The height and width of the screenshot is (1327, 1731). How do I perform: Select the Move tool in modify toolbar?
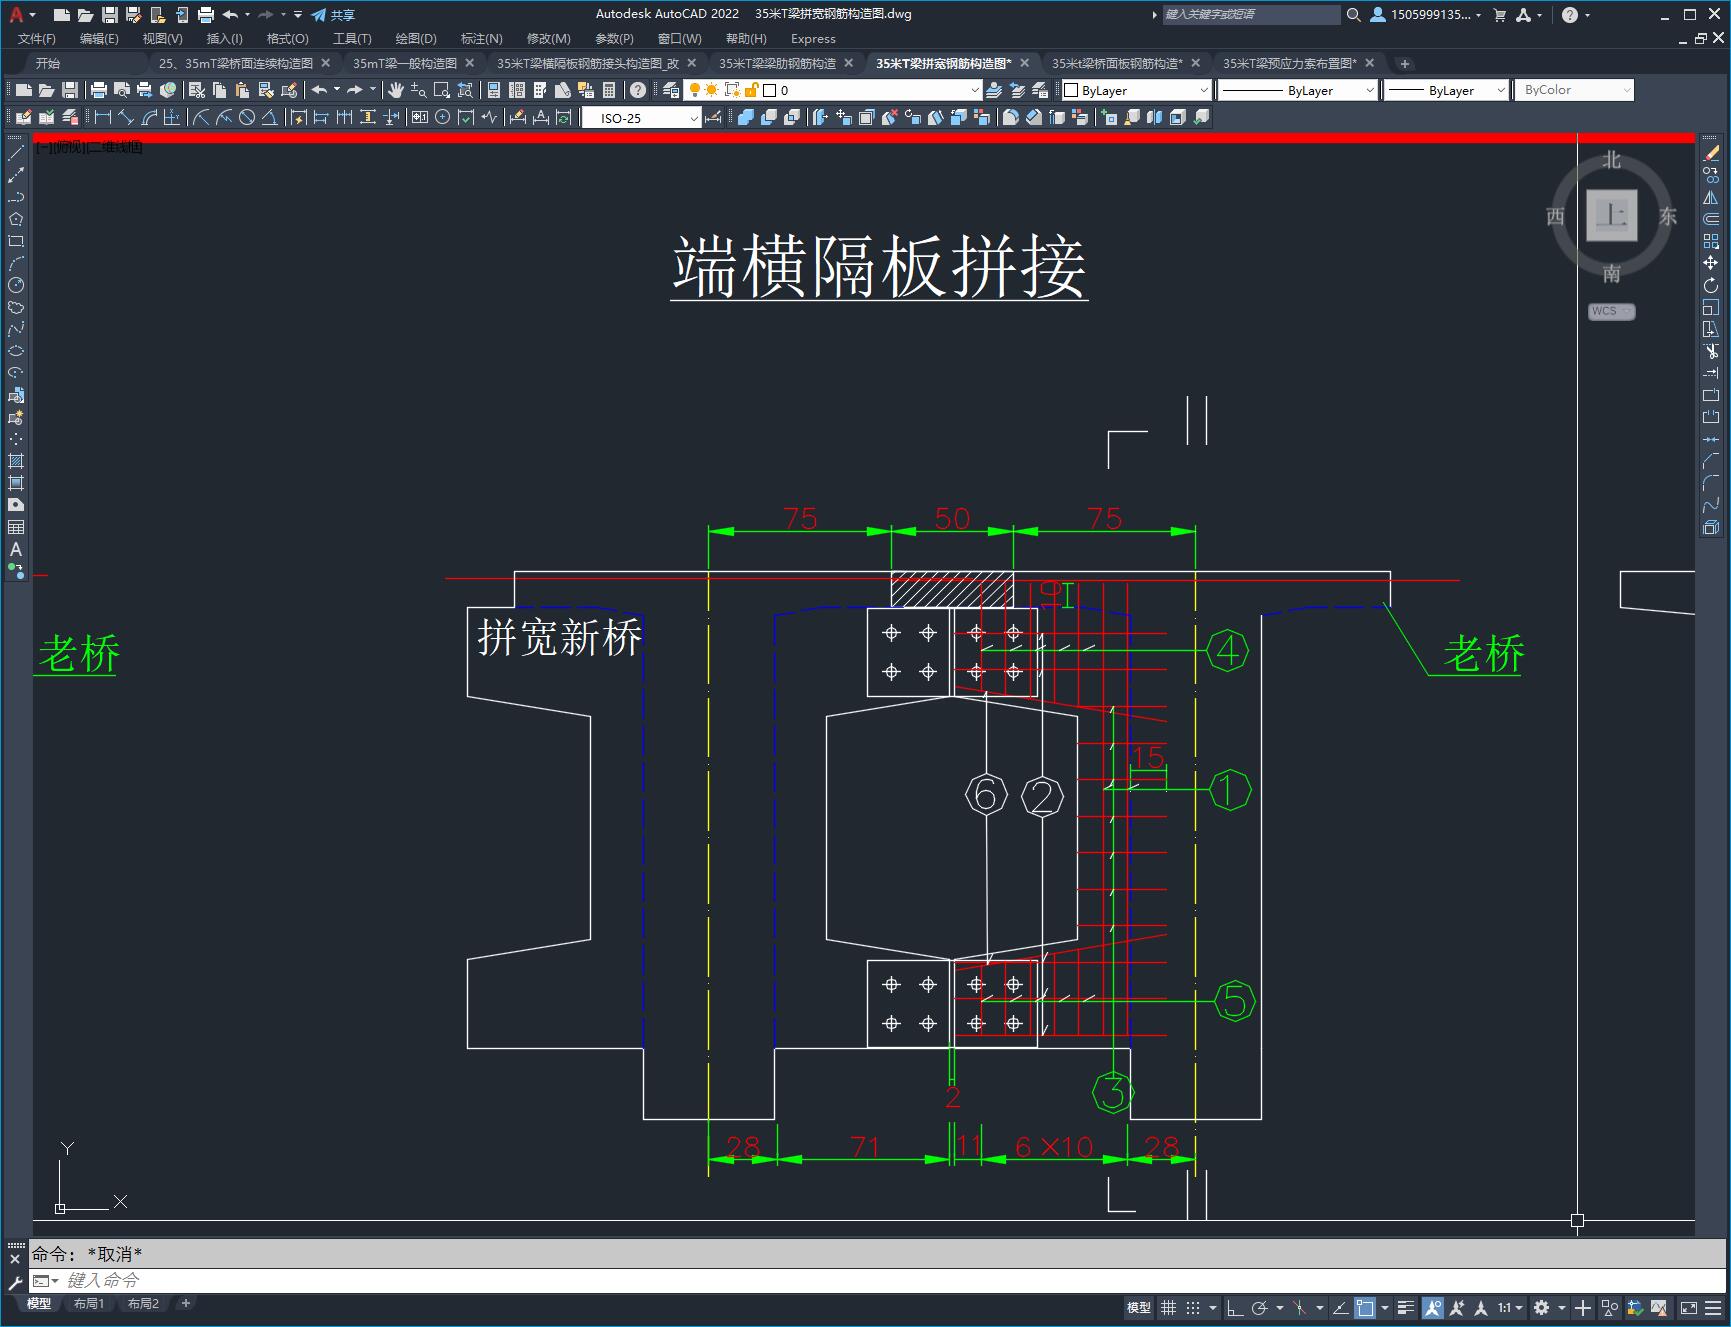pyautogui.click(x=1711, y=263)
